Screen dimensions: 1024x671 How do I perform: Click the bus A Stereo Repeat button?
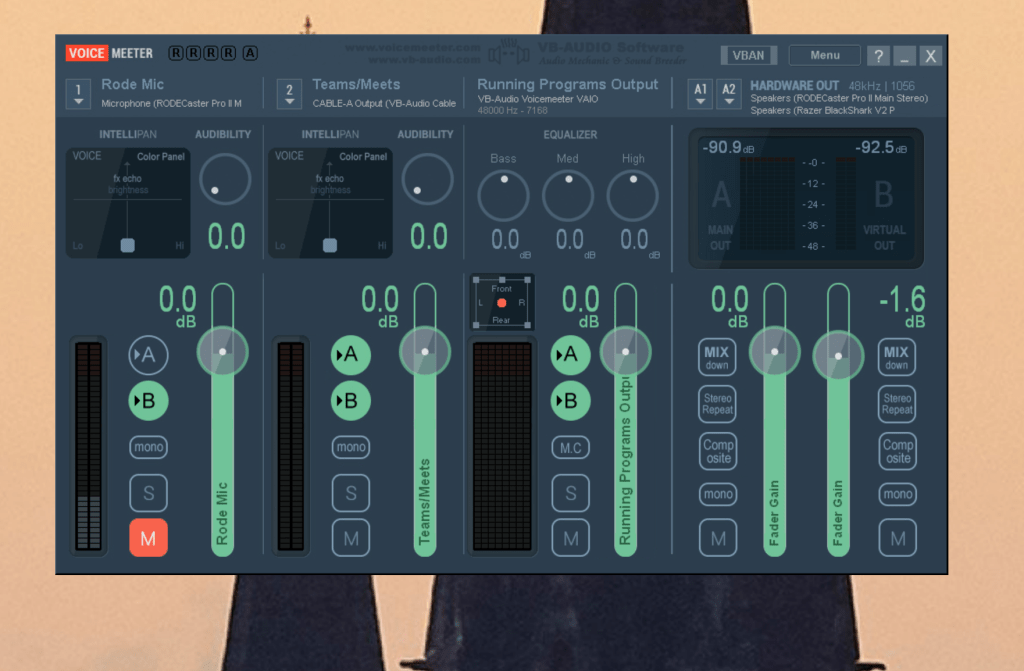click(717, 404)
